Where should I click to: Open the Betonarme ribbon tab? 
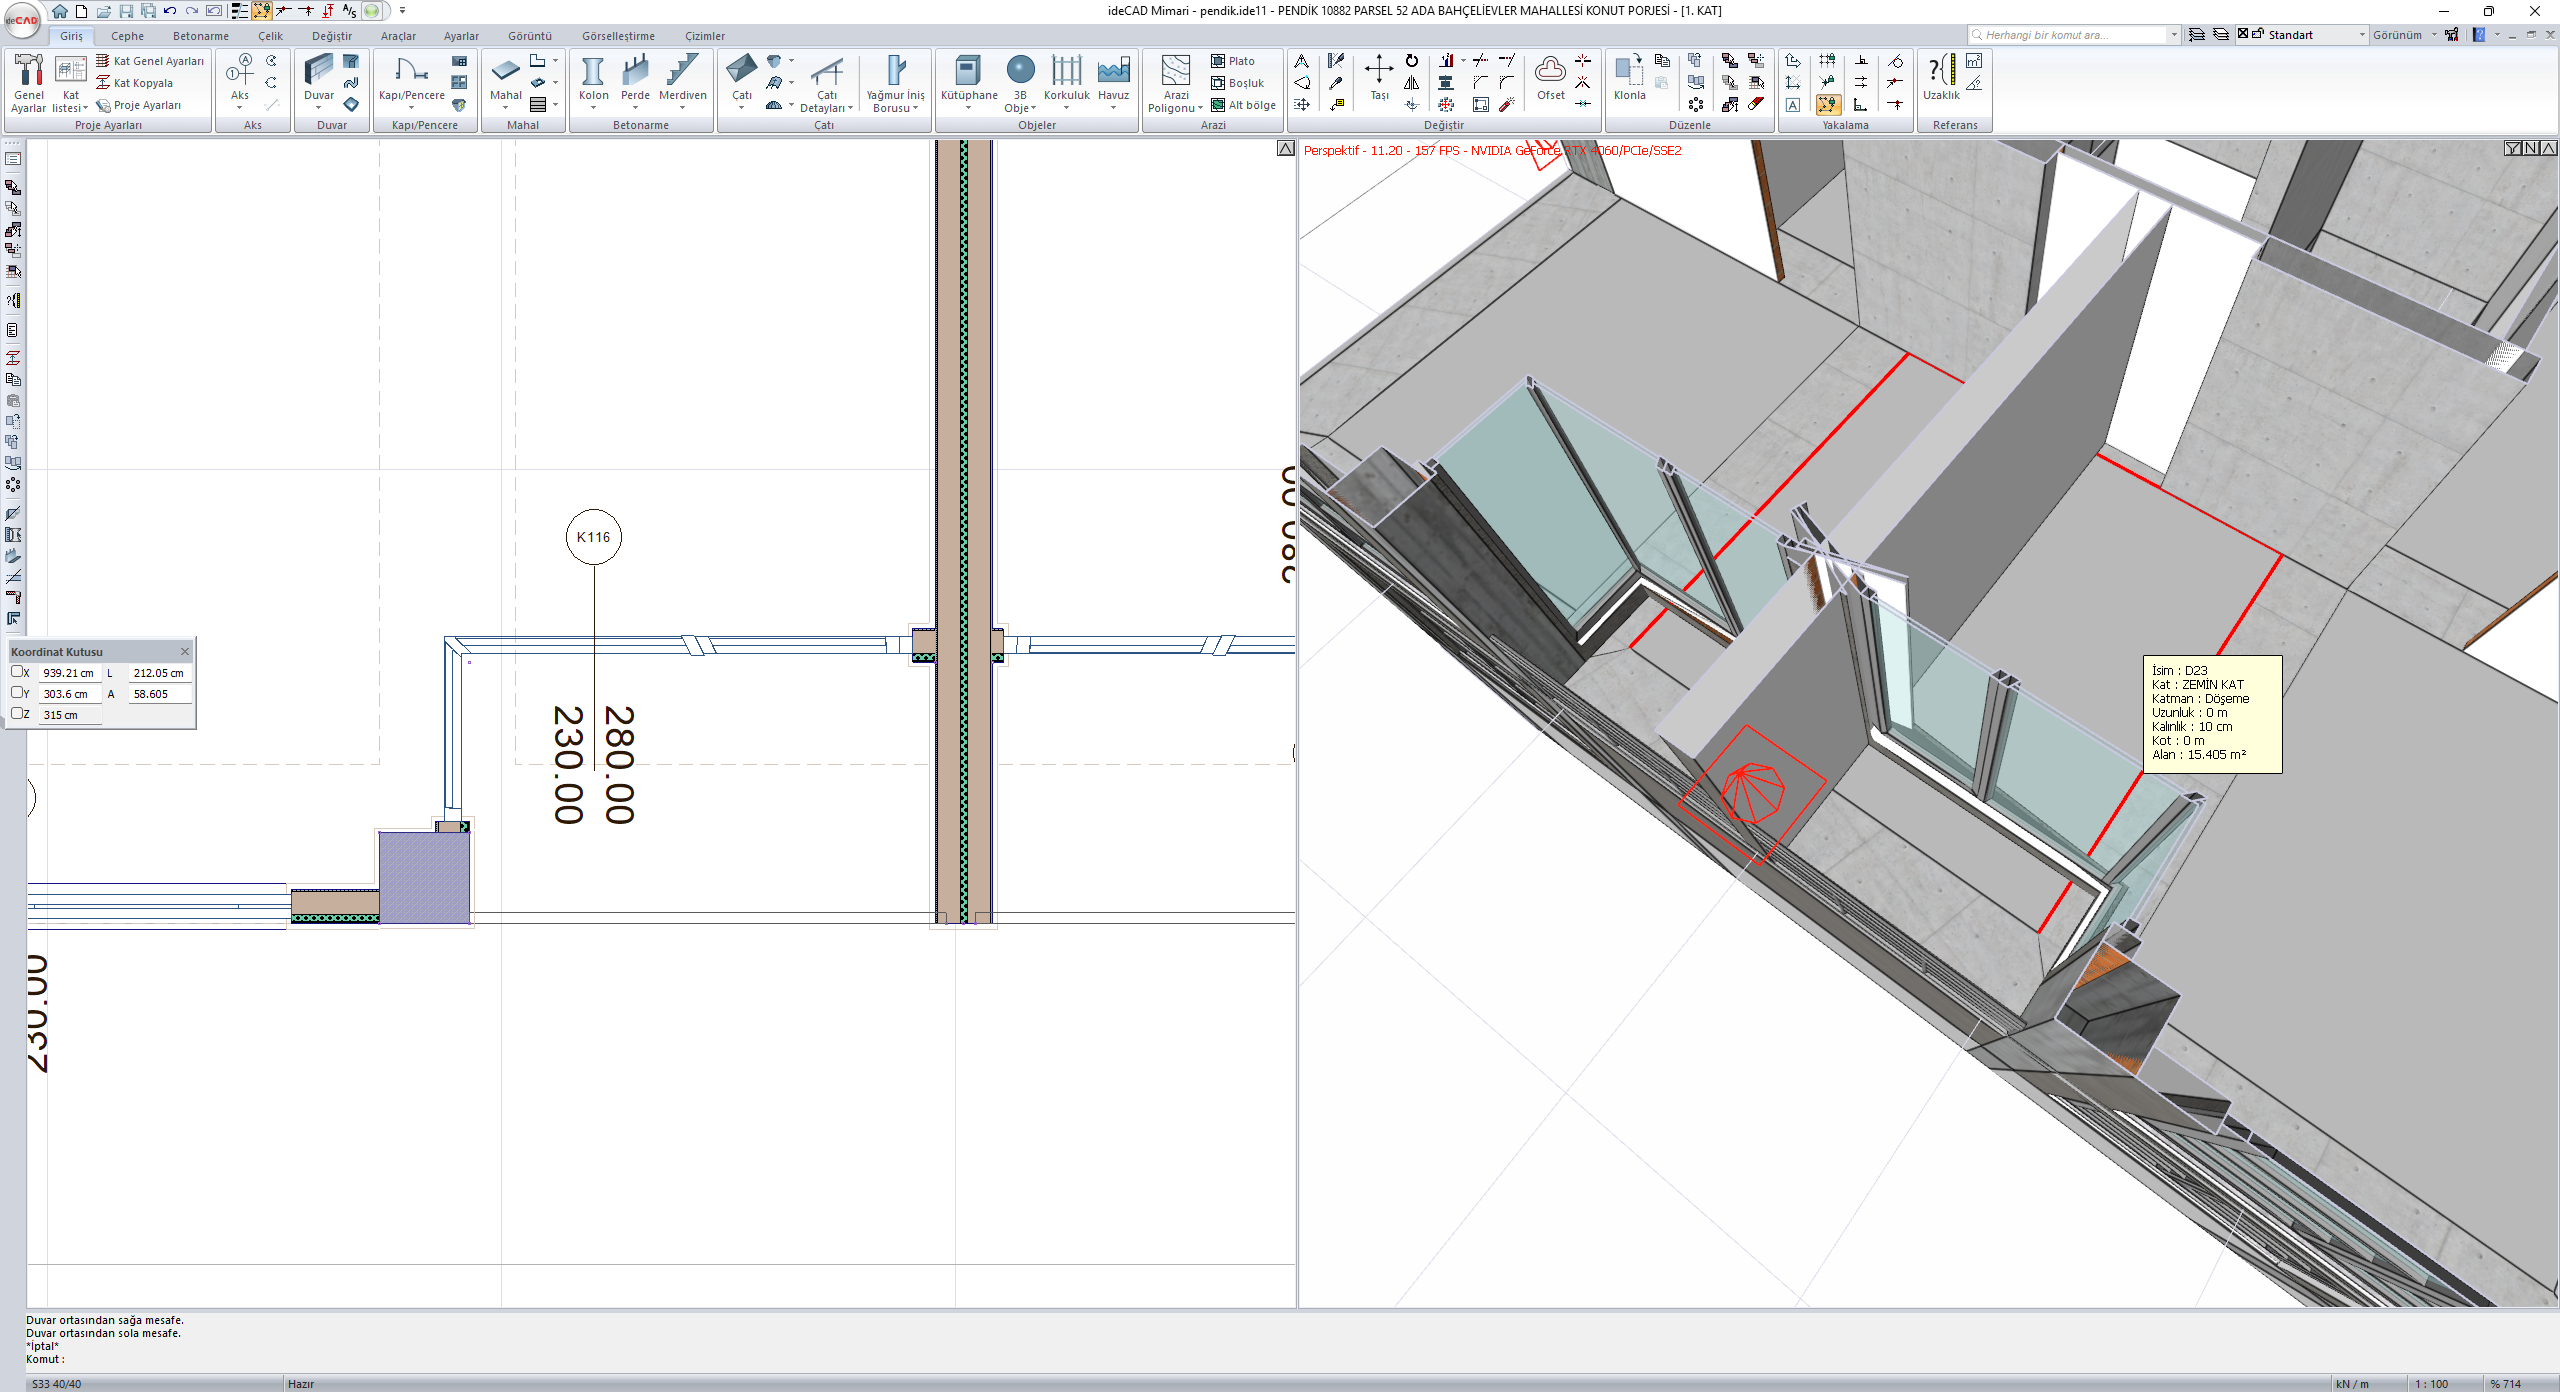pyautogui.click(x=200, y=36)
